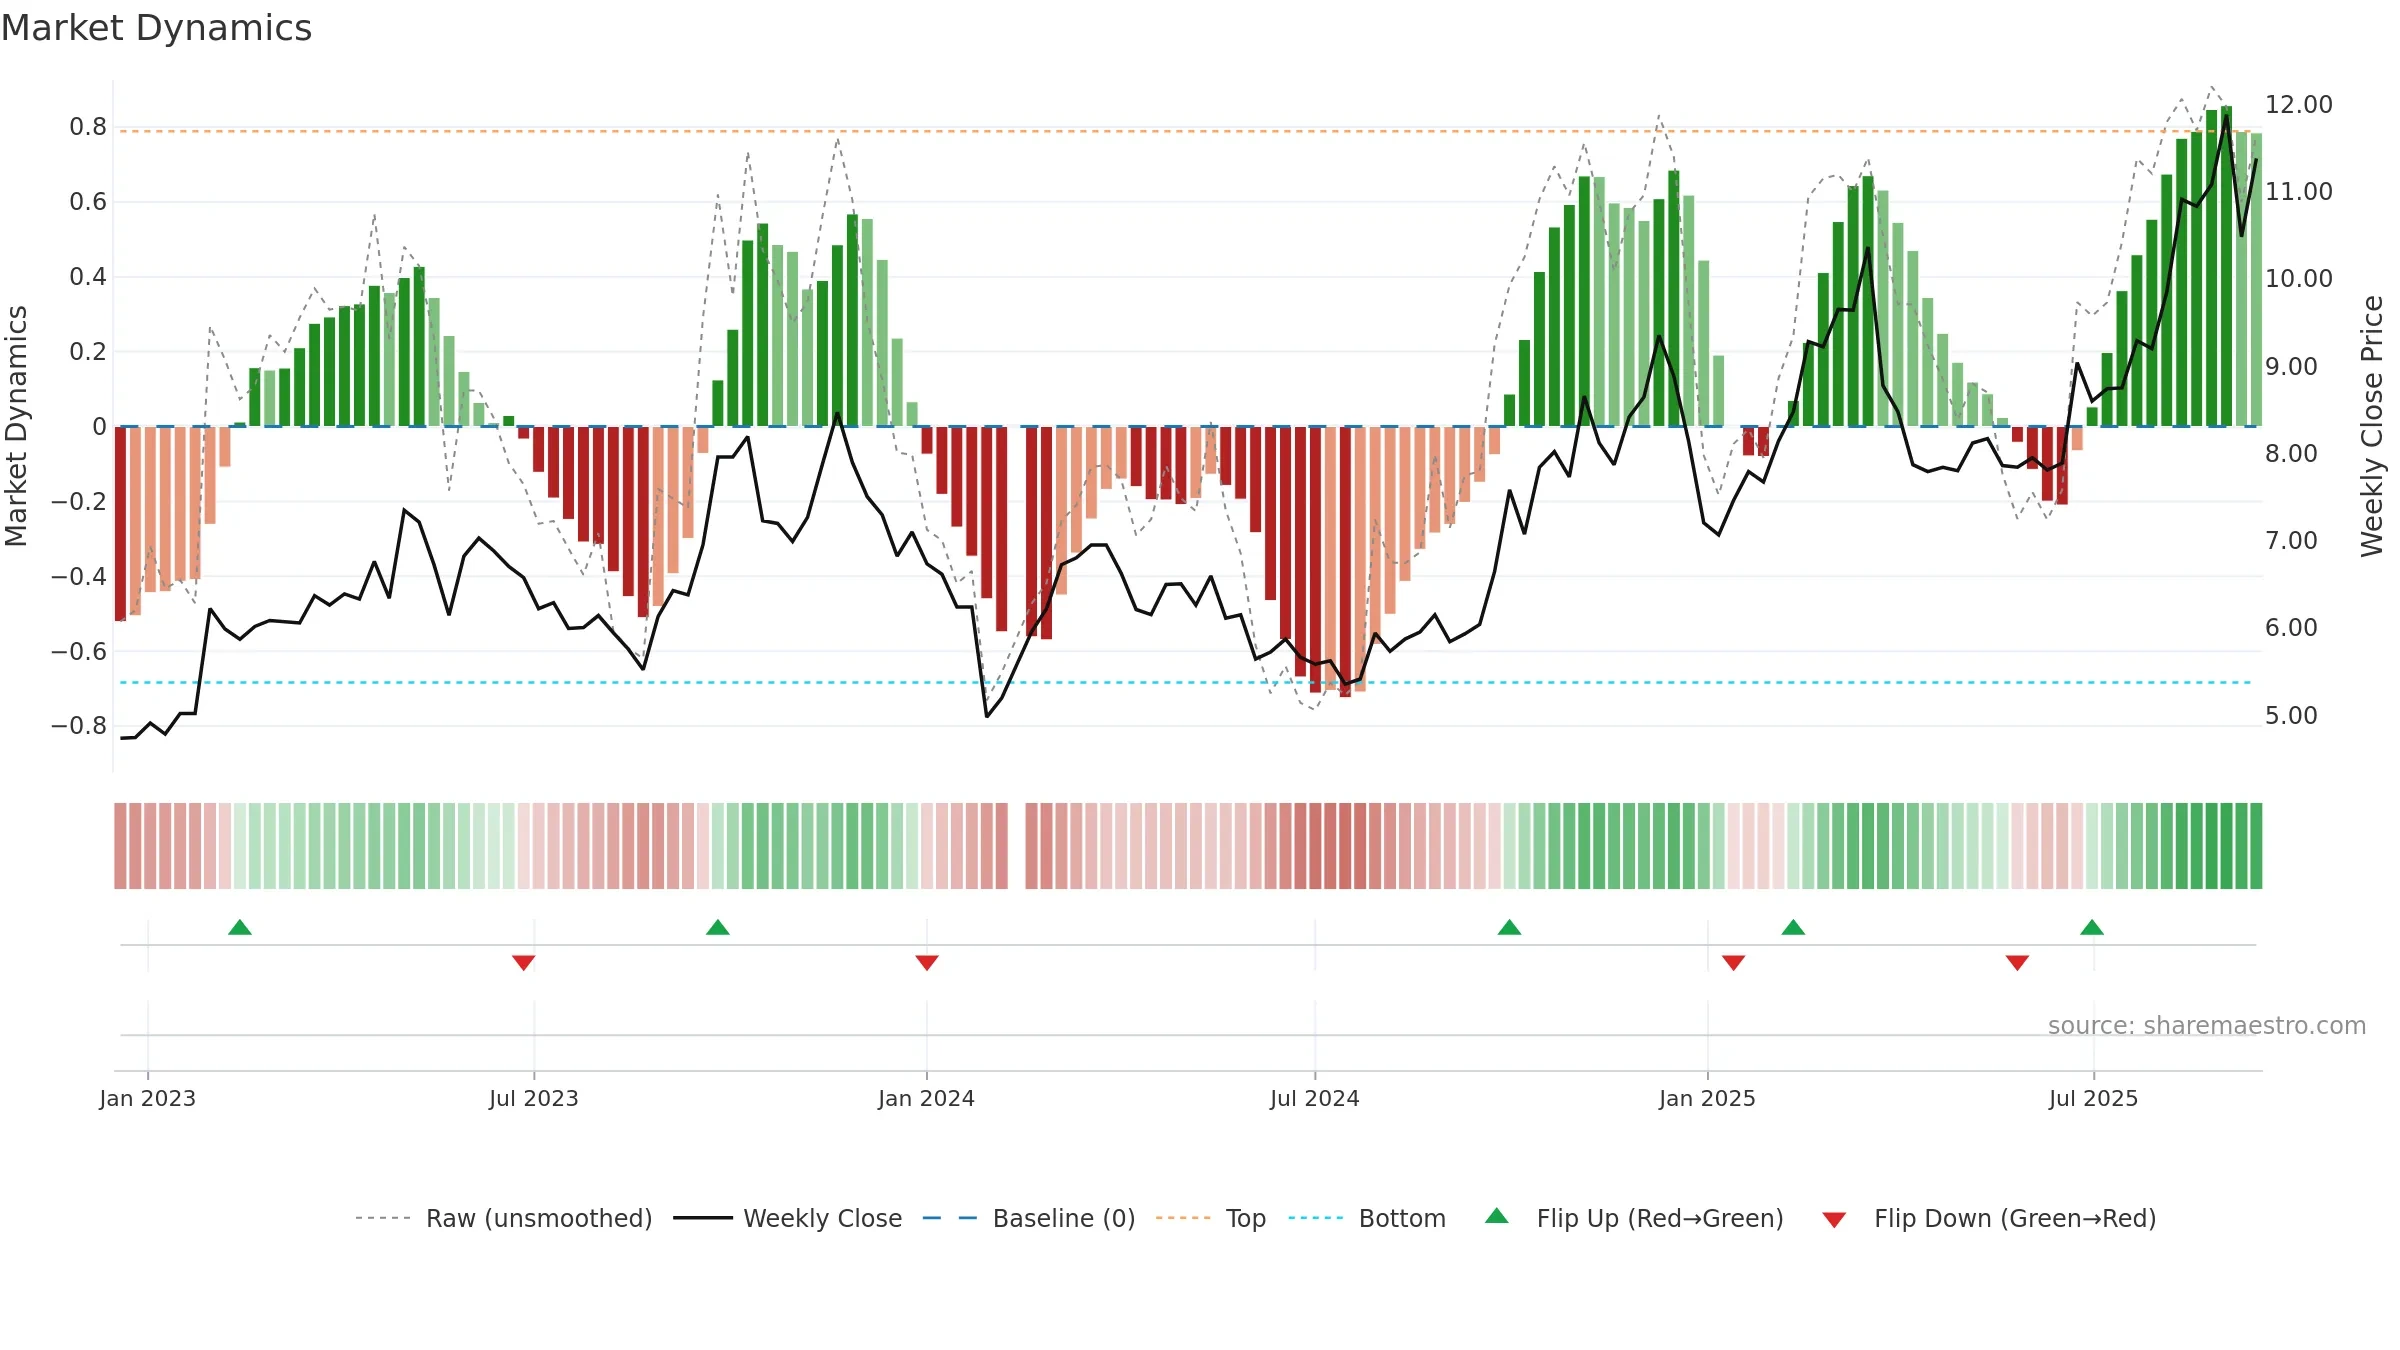Click green flip-up marker at Jul 2025
This screenshot has height=1350, width=2400.
click(x=2092, y=927)
